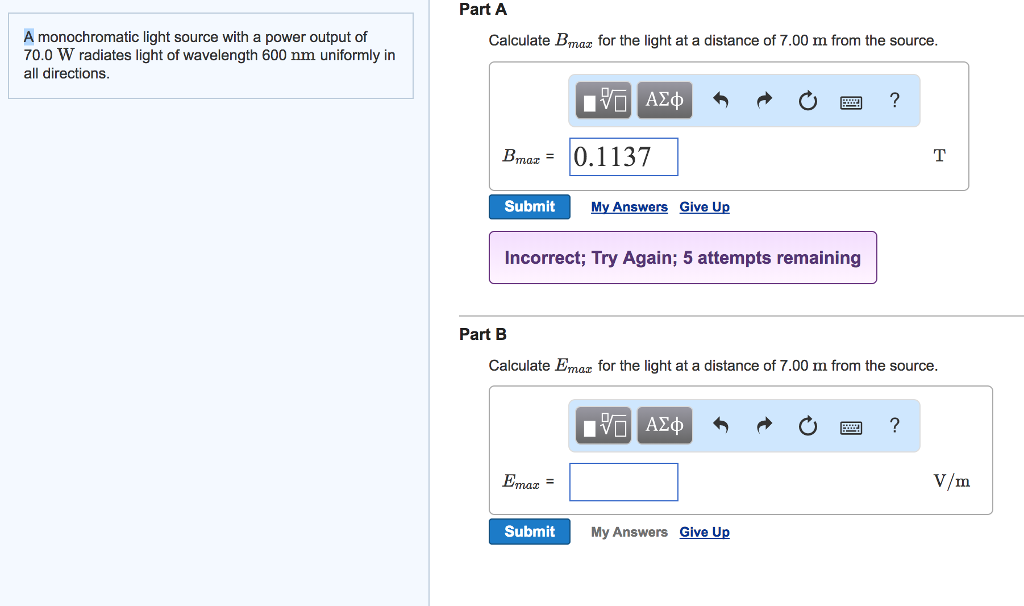This screenshot has height=606, width=1024.
Task: Click Give Up link for Part B
Action: coord(704,532)
